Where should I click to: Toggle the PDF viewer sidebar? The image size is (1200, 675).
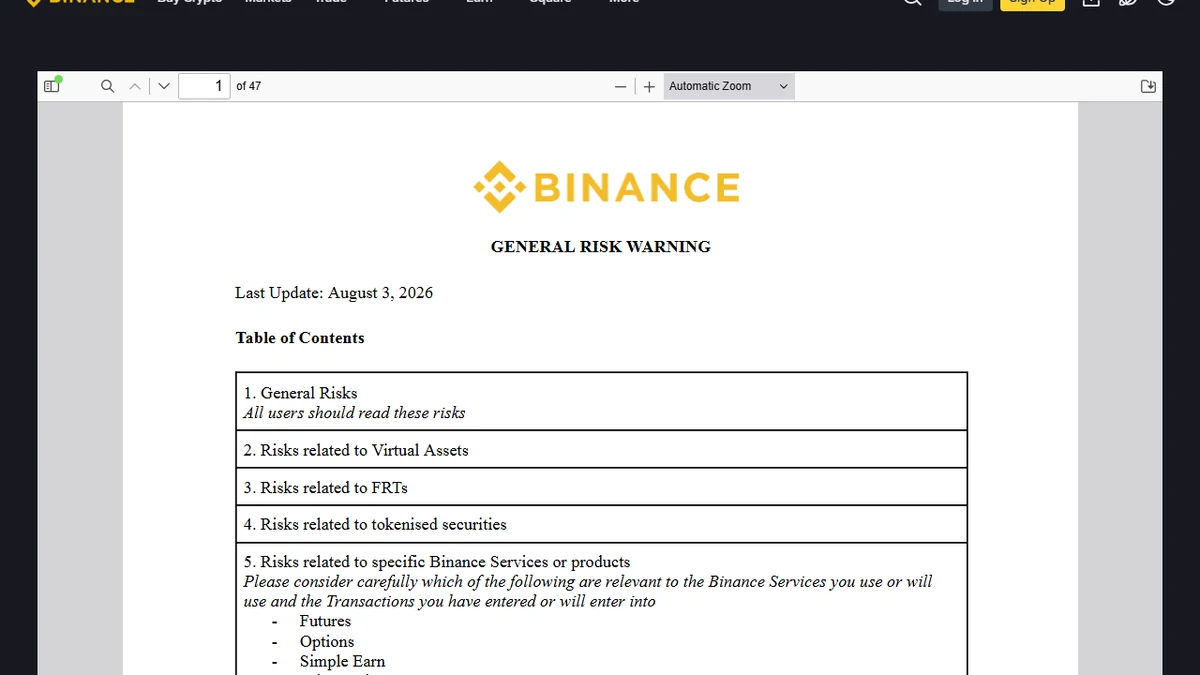click(x=52, y=86)
